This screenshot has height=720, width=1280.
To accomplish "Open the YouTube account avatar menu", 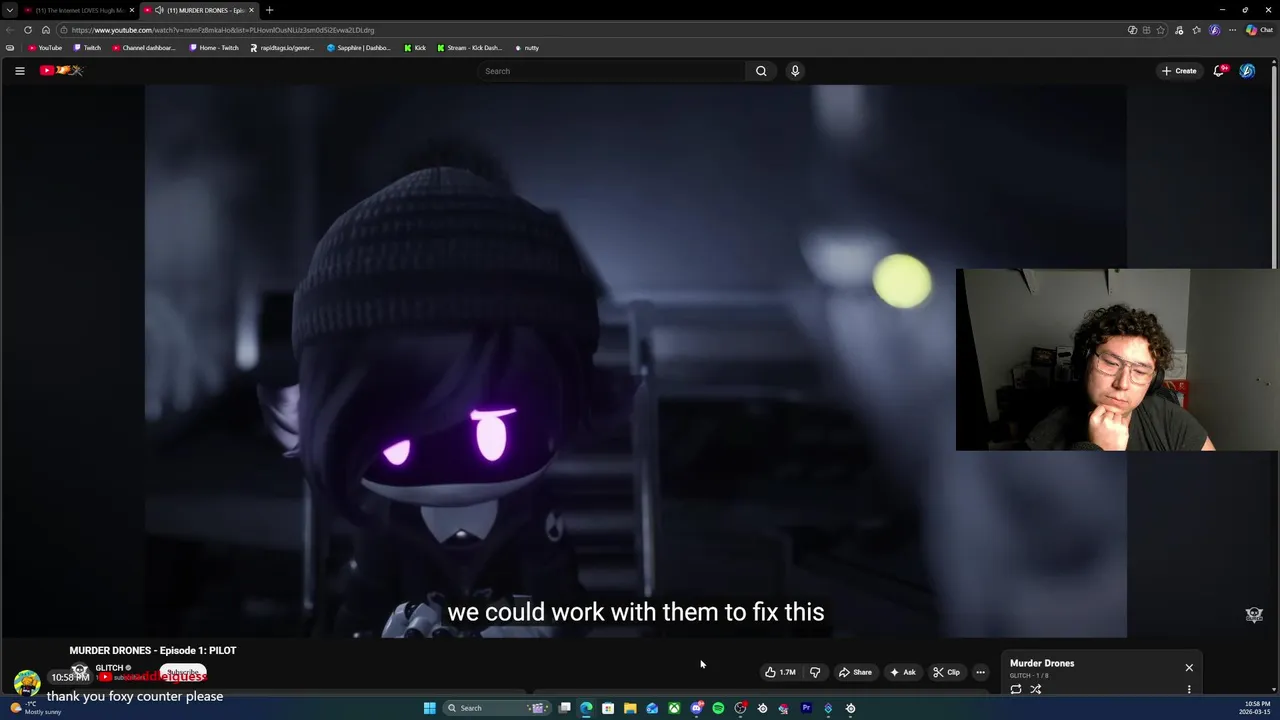I will (x=1247, y=71).
